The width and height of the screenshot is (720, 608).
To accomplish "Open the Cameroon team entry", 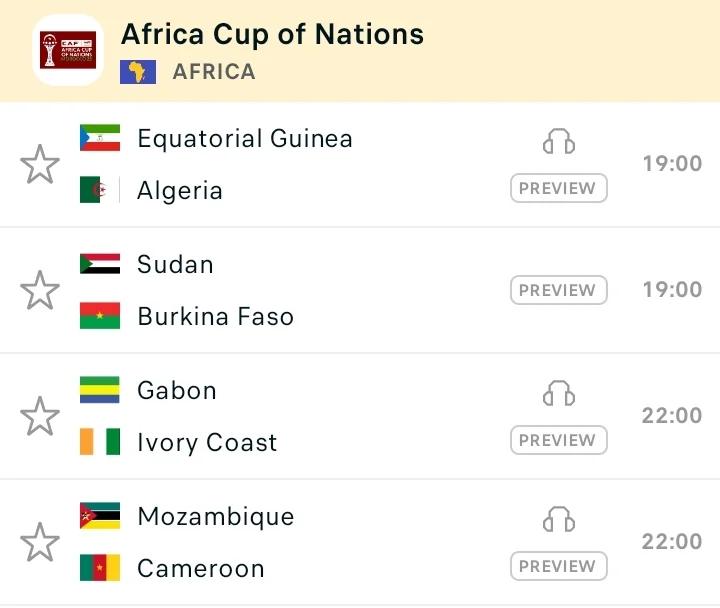I will 201,569.
